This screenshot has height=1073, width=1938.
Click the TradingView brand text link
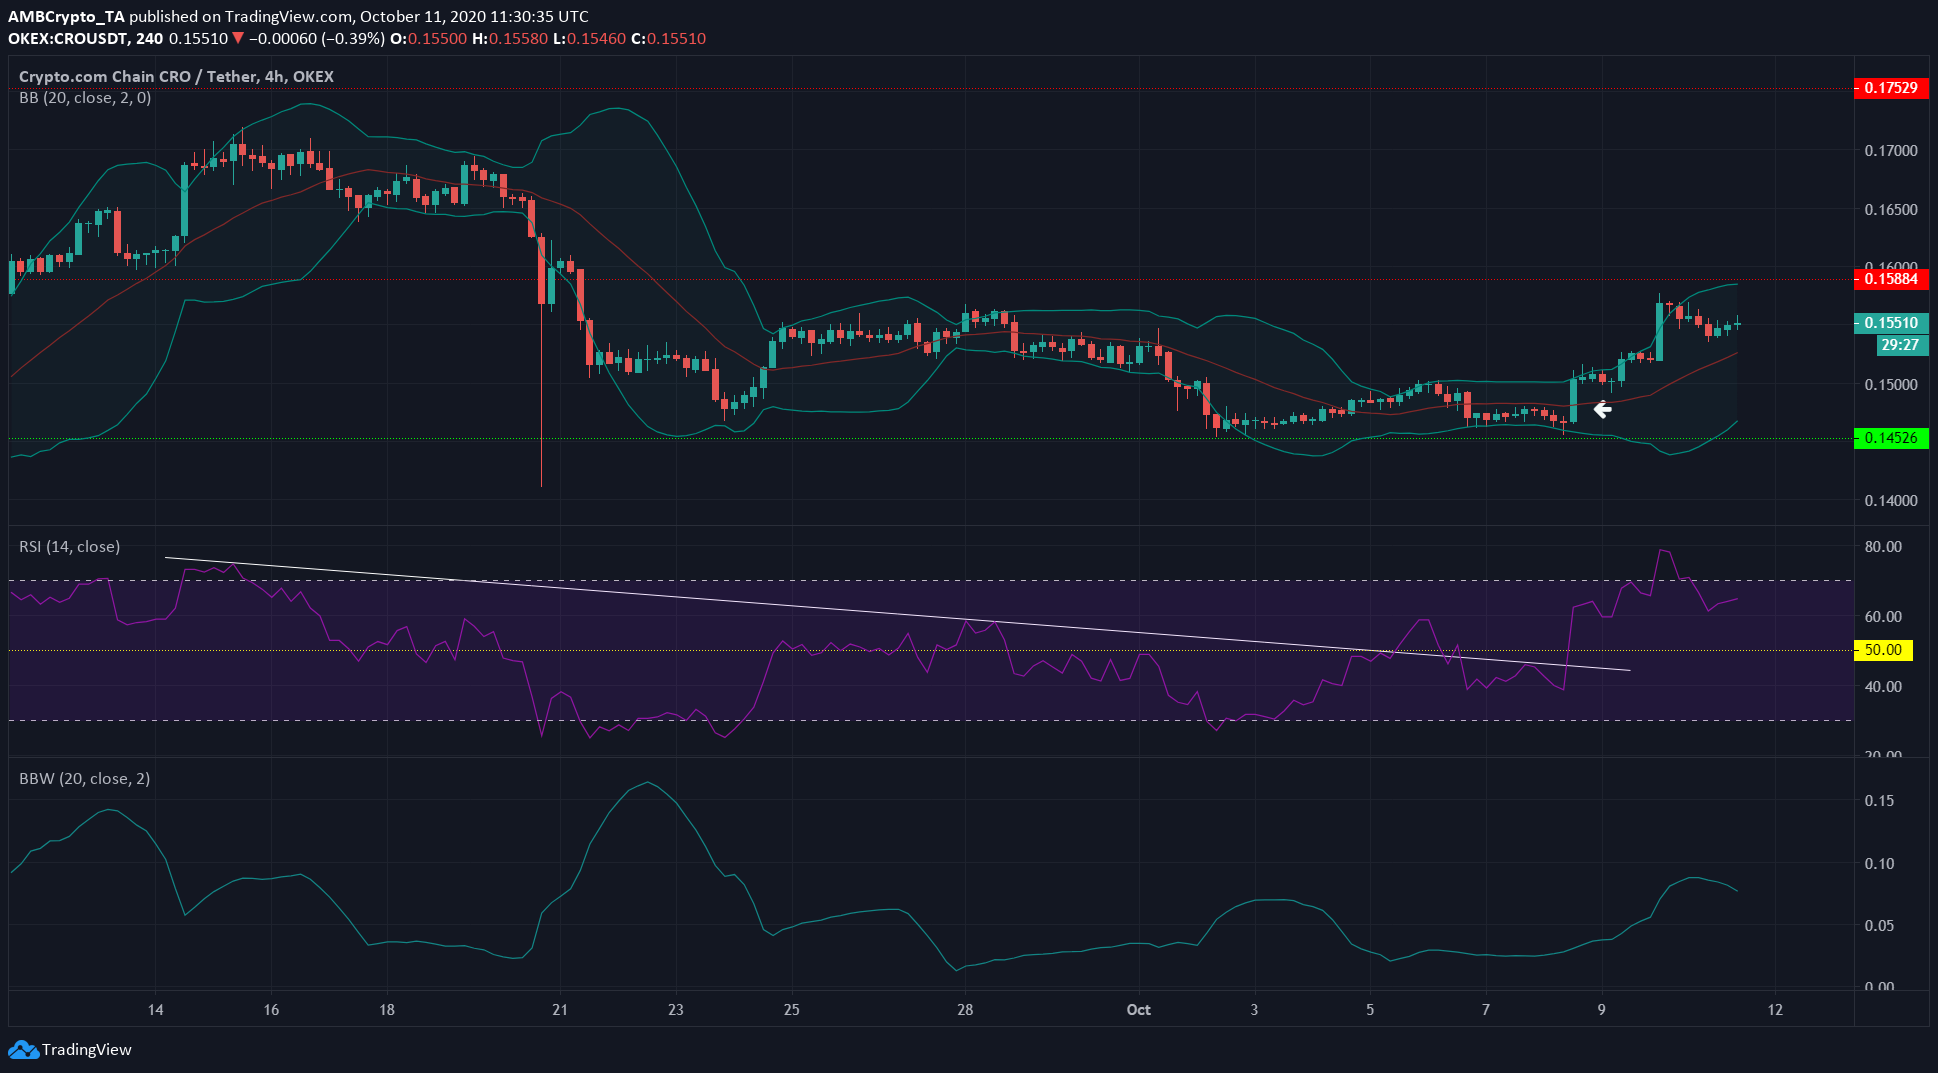point(87,1050)
